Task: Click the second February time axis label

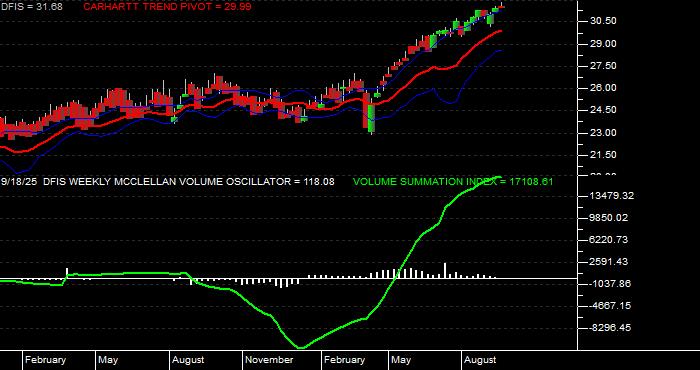Action: (344, 360)
